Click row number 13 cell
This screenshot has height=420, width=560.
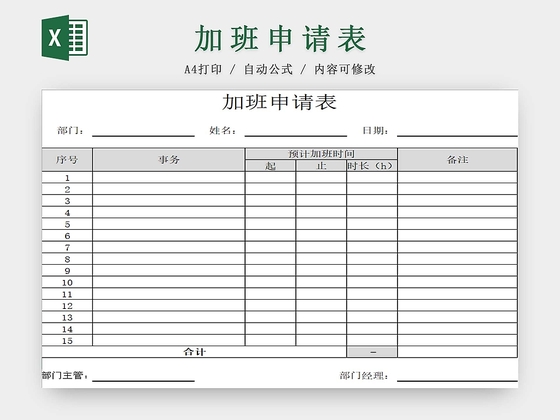(x=67, y=318)
